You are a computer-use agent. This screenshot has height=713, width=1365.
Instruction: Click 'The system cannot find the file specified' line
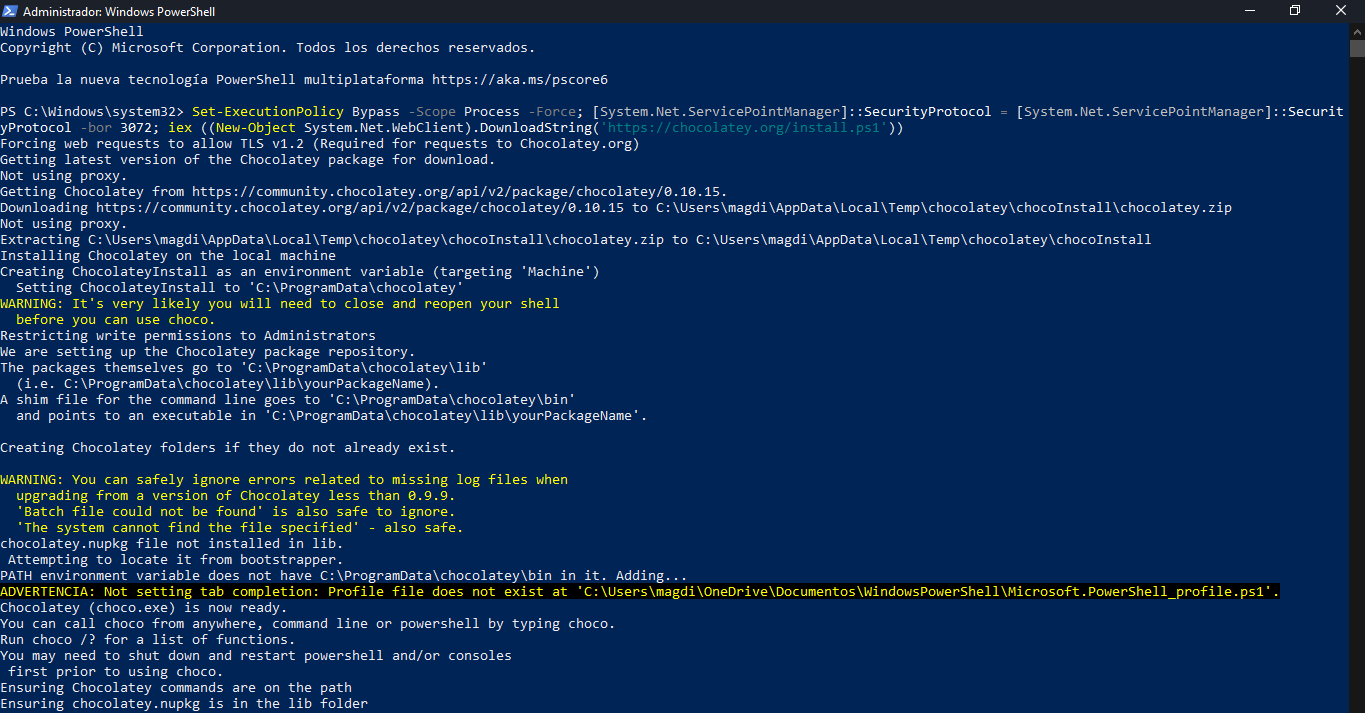tap(240, 528)
